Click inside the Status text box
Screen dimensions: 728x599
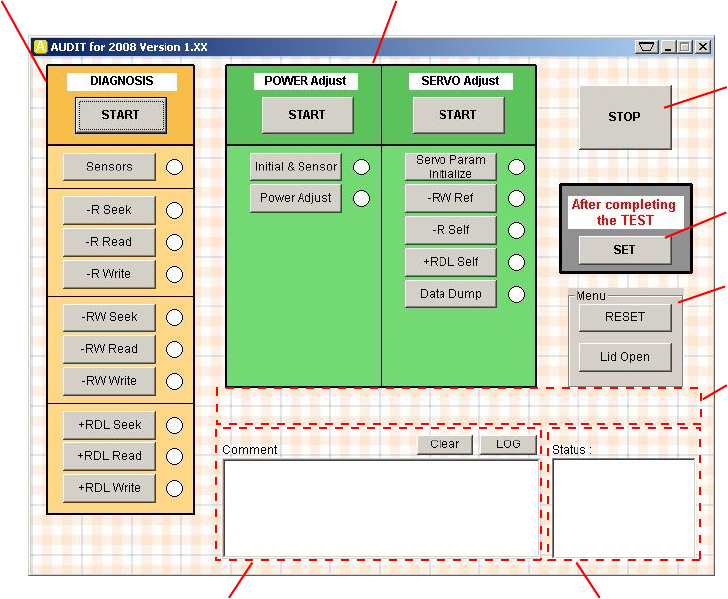point(624,508)
